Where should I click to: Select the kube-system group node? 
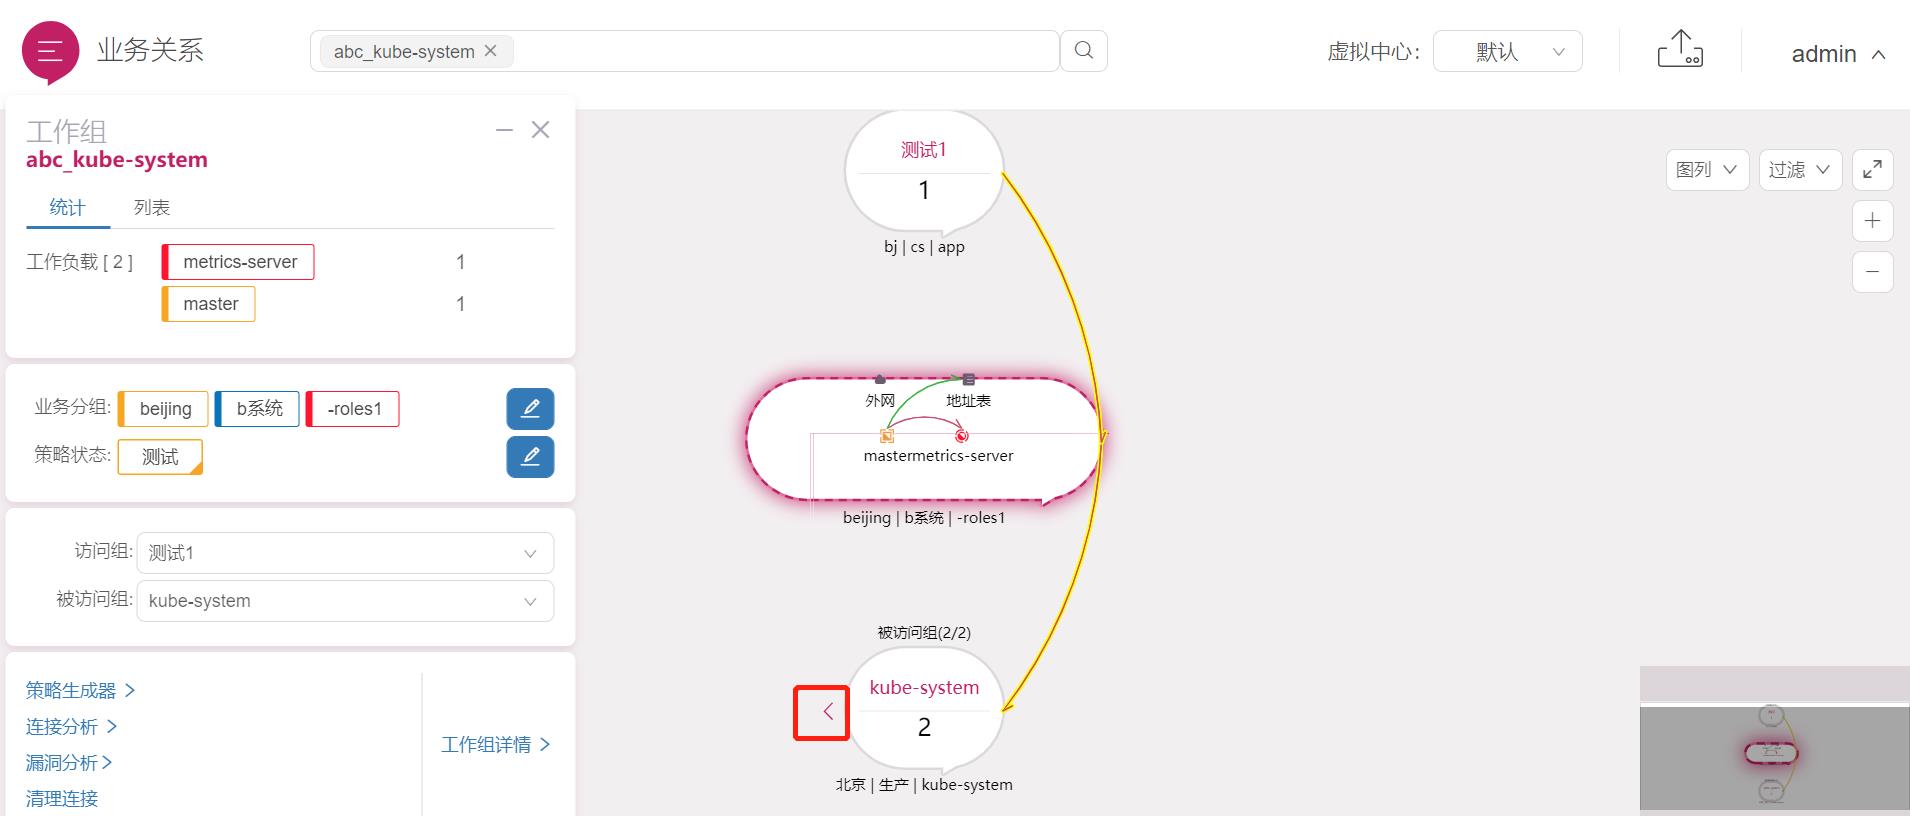(924, 710)
